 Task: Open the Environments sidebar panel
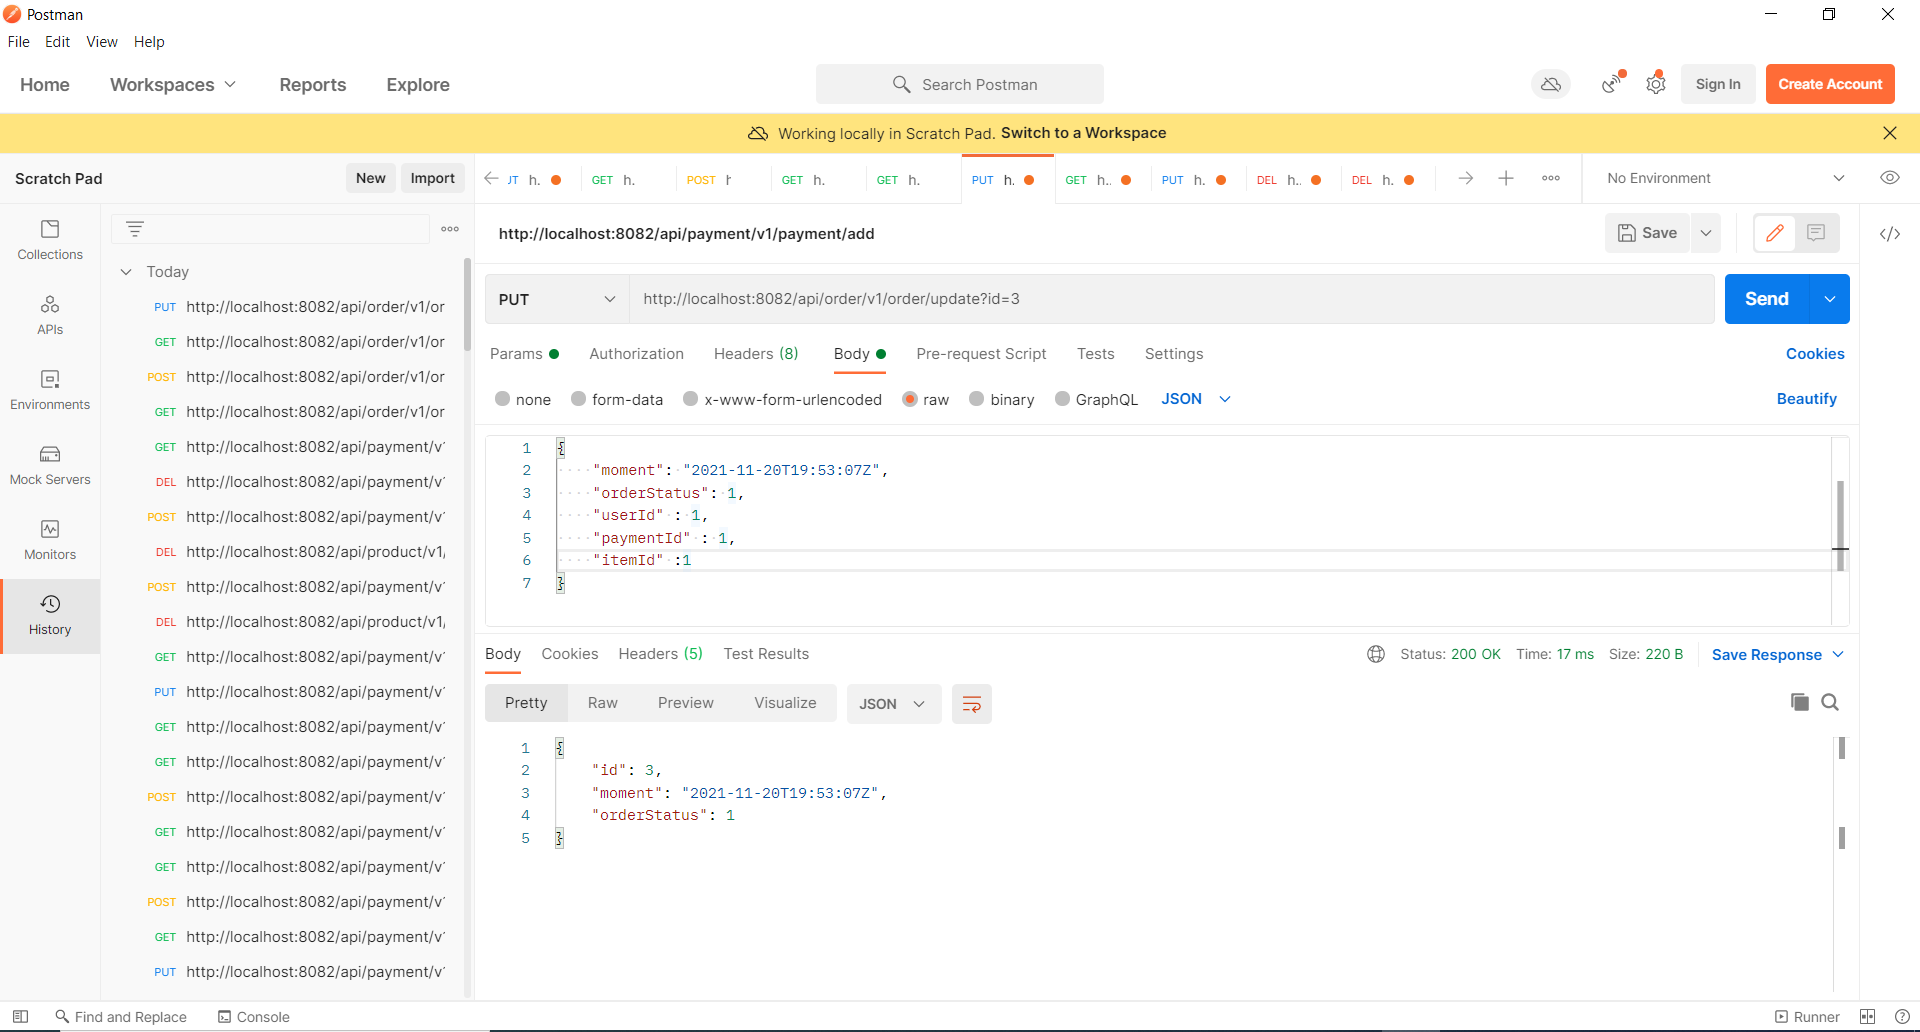tap(50, 390)
